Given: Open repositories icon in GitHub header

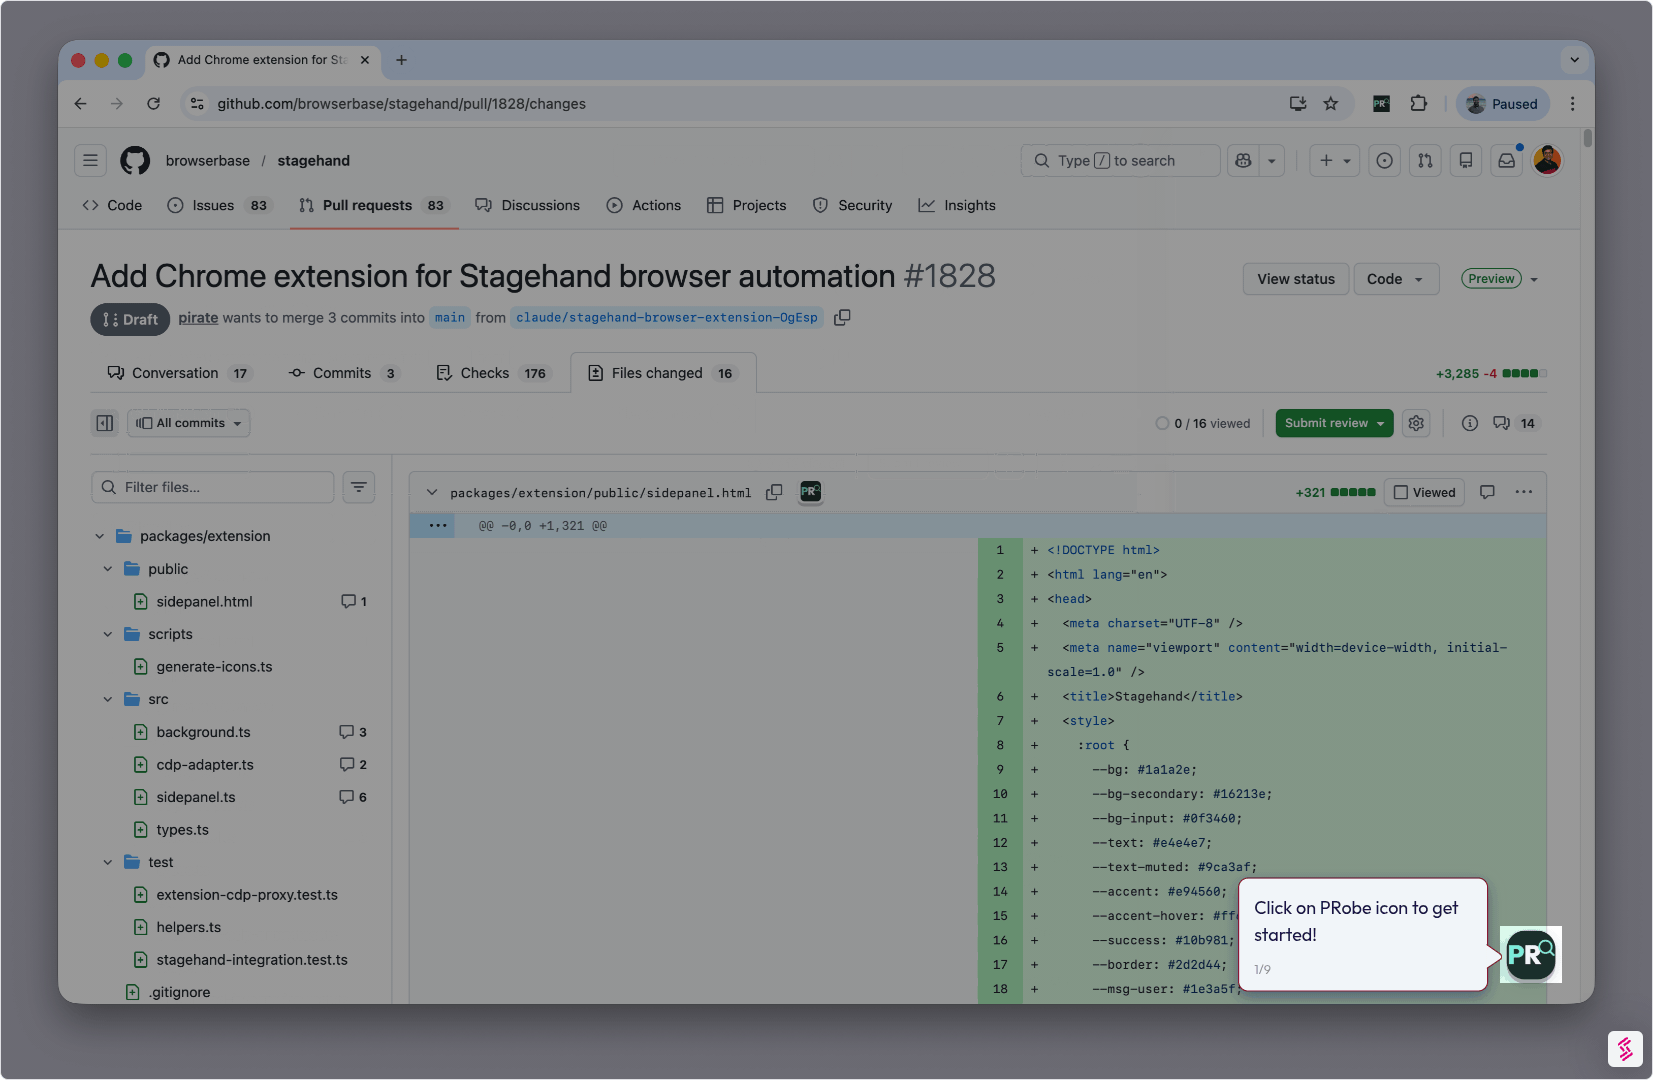Looking at the screenshot, I should (1466, 160).
